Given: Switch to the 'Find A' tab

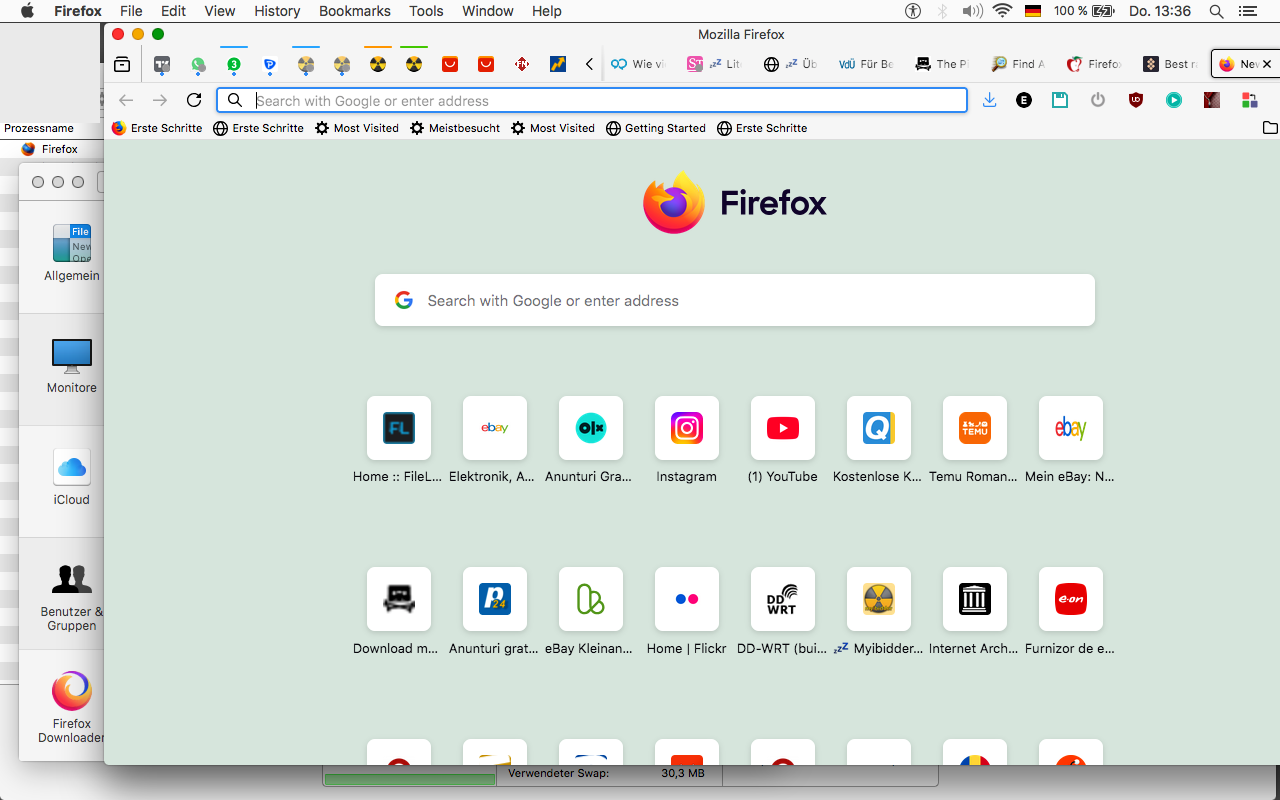Looking at the screenshot, I should tap(1018, 64).
